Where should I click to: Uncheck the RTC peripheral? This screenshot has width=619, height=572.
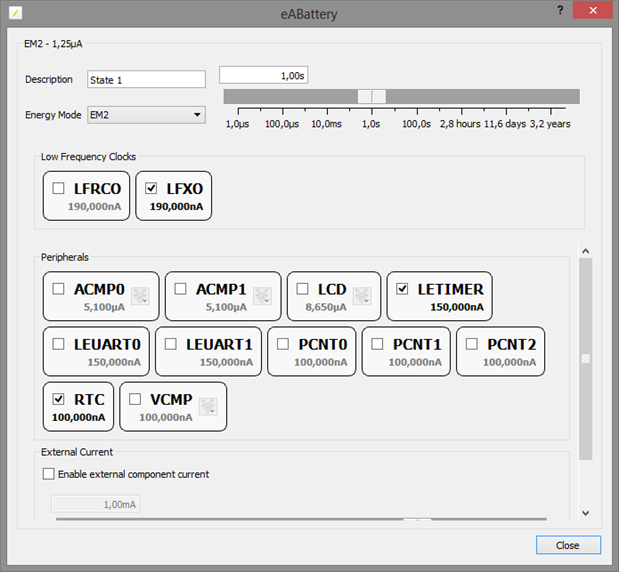pos(59,399)
